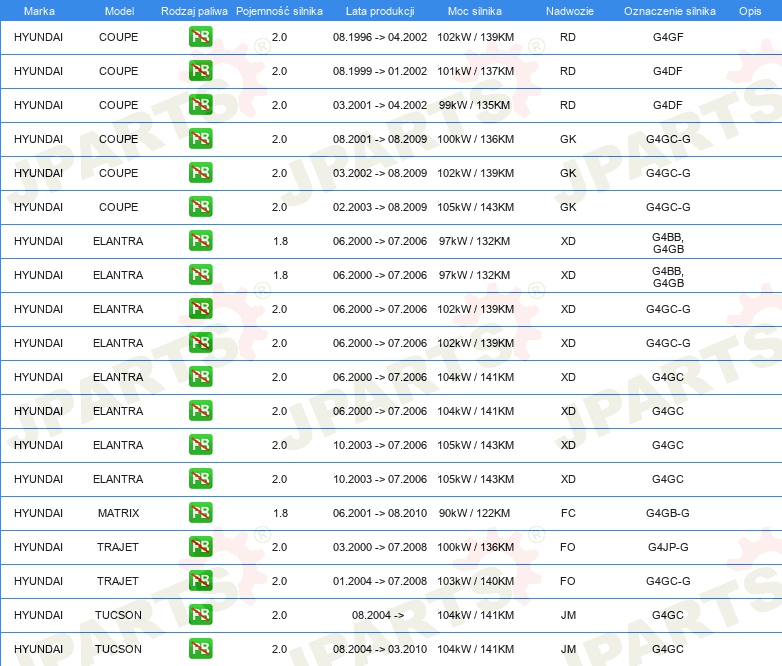Click 'FO' in the TRAJET G4JP-G row

pyautogui.click(x=568, y=547)
